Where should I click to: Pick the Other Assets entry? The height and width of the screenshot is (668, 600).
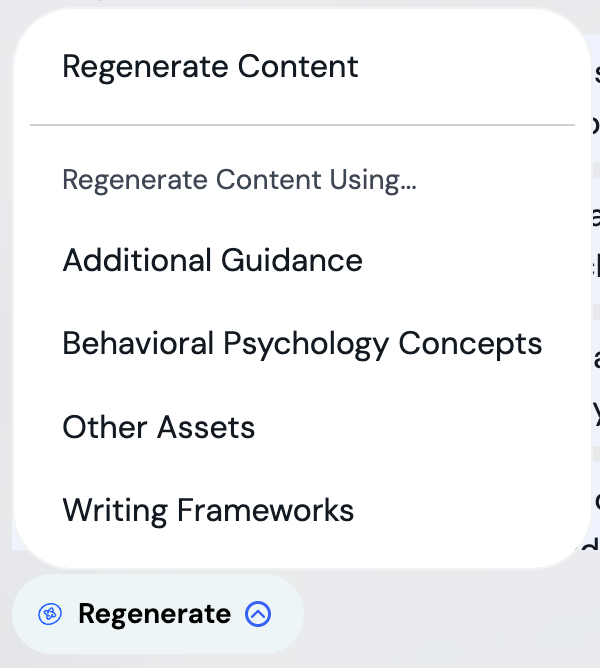click(x=158, y=428)
